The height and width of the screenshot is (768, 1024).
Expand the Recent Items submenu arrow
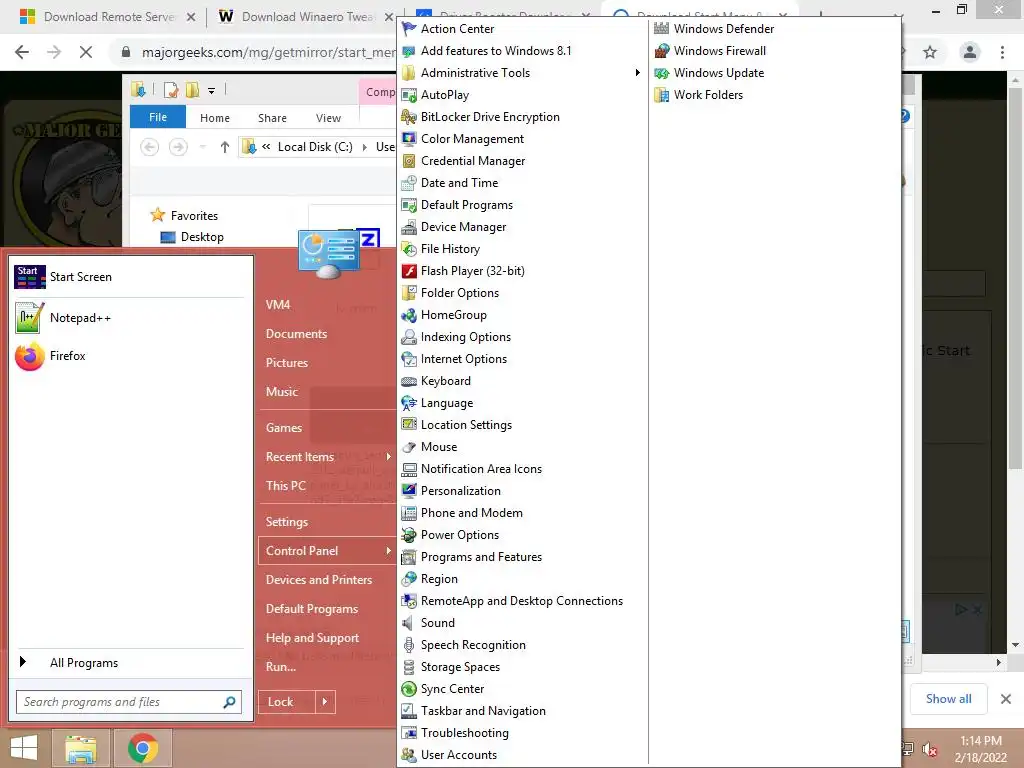pos(389,456)
